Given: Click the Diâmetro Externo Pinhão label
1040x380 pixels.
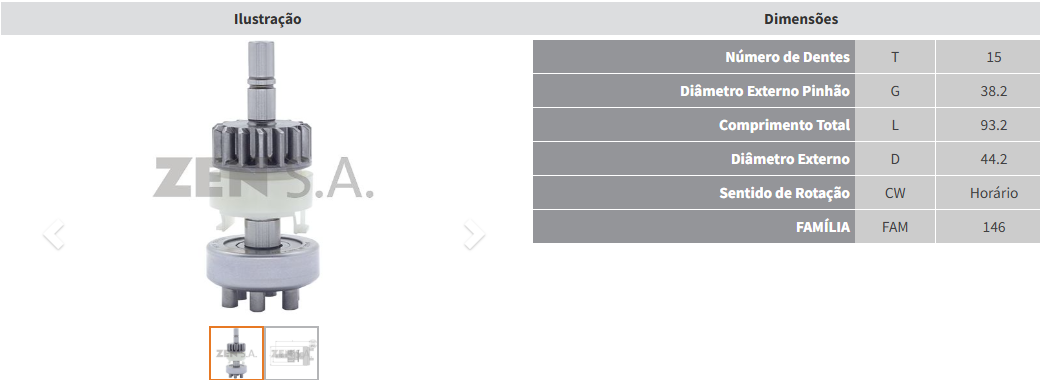Looking at the screenshot, I should coord(765,92).
